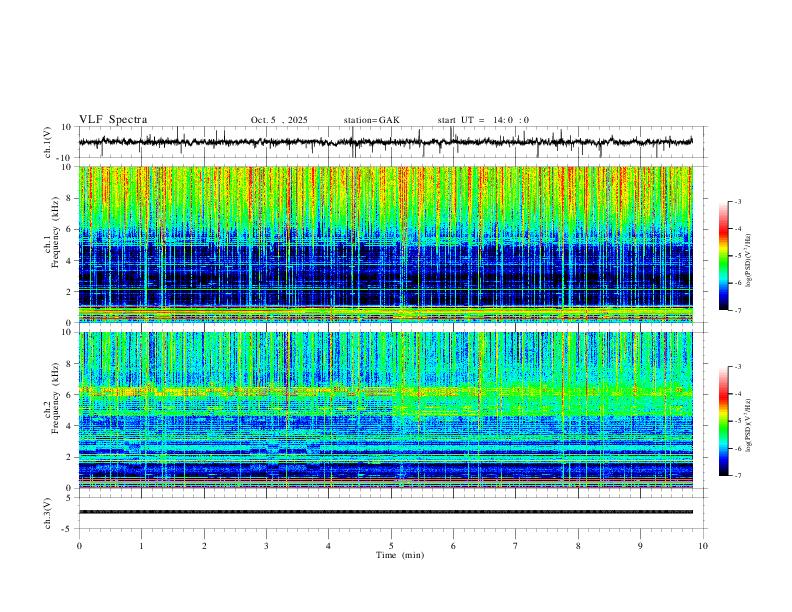Click the ch.1 spectrogram color scale bar
This screenshot has width=792, height=612.
tap(724, 256)
